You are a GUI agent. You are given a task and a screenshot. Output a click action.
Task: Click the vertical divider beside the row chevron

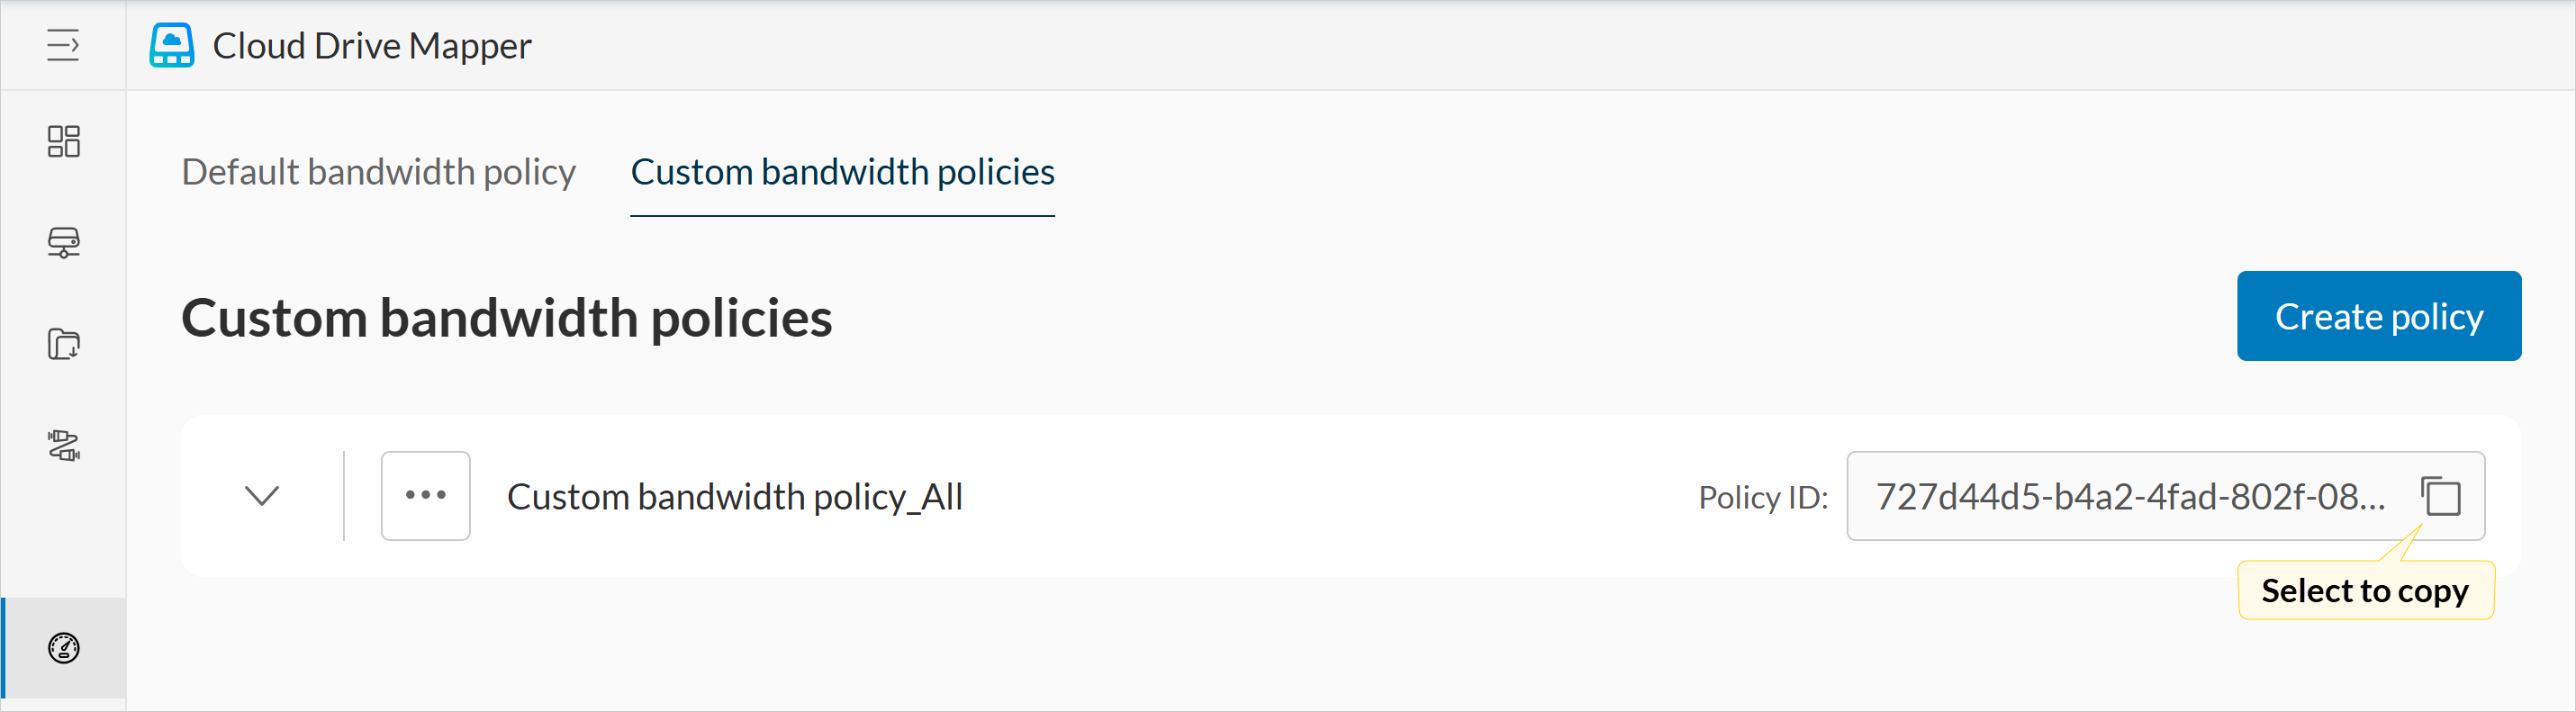pyautogui.click(x=344, y=496)
